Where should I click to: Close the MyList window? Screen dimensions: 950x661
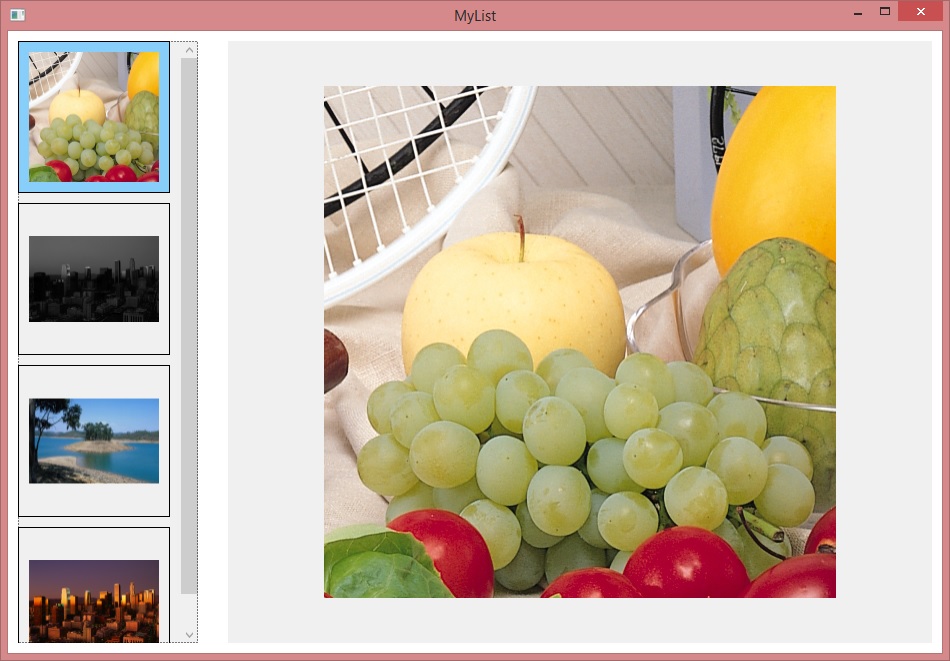(918, 12)
